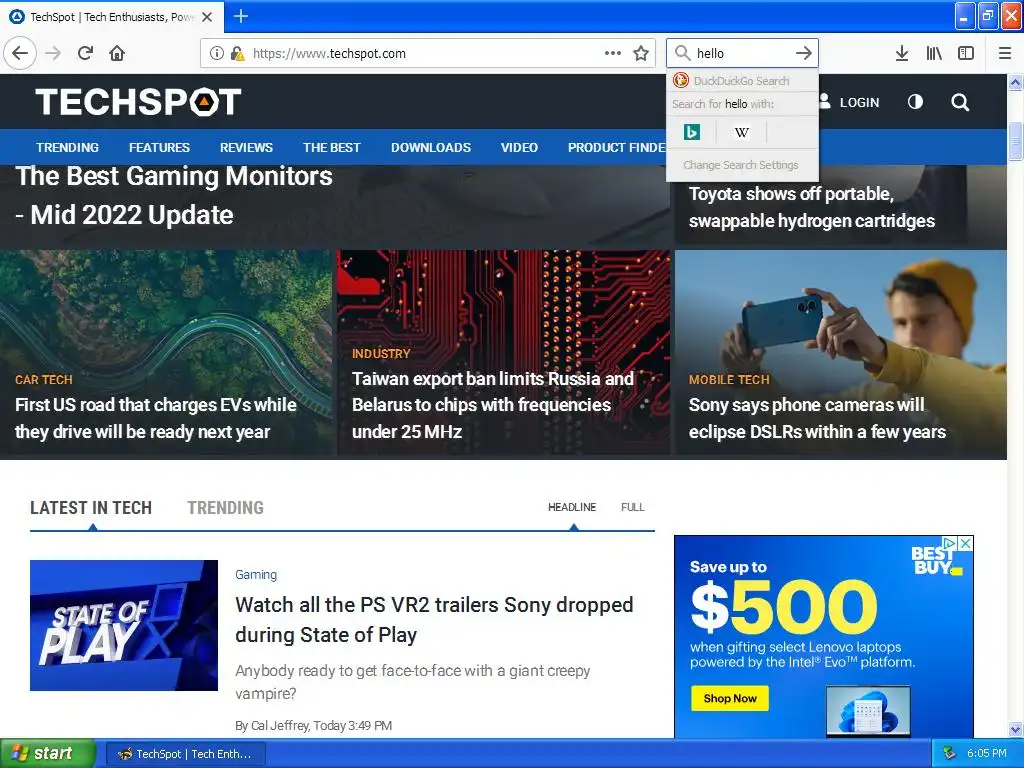Screen dimensions: 1024x768
Task: Toggle the sidebar view icon
Action: coord(966,53)
